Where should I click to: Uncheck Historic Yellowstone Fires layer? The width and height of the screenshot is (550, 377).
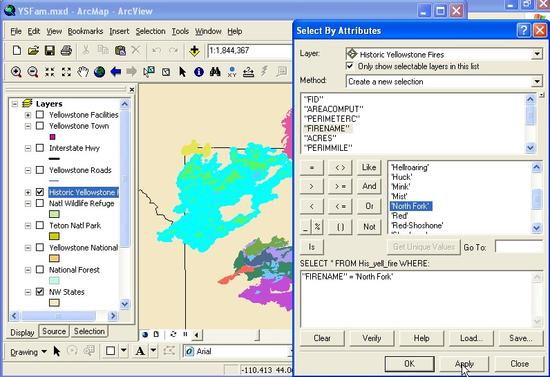pos(40,192)
